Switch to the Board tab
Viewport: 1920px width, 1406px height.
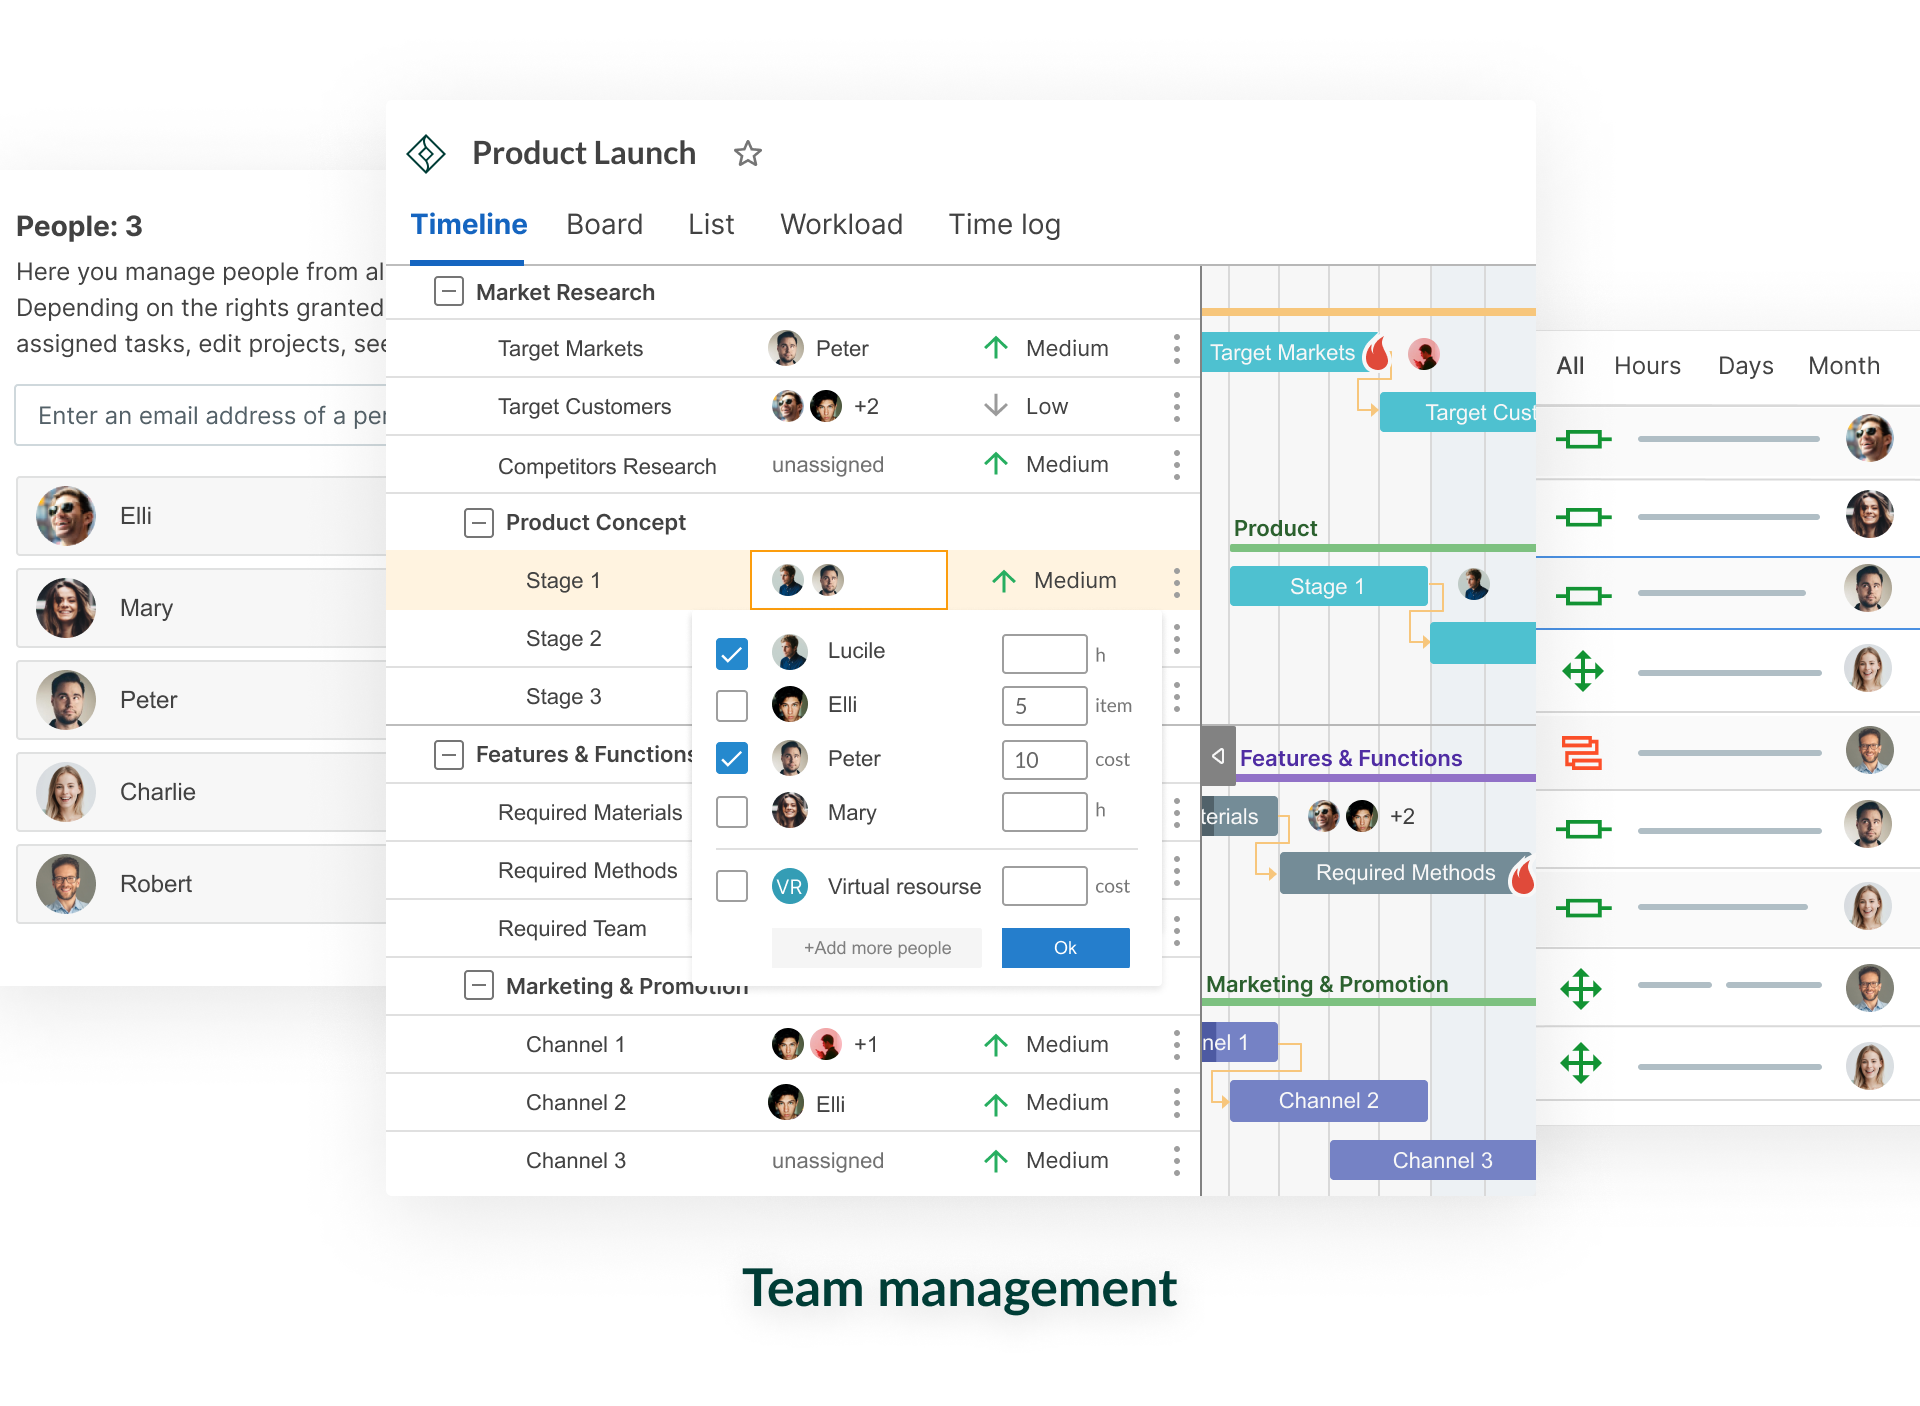click(x=604, y=224)
